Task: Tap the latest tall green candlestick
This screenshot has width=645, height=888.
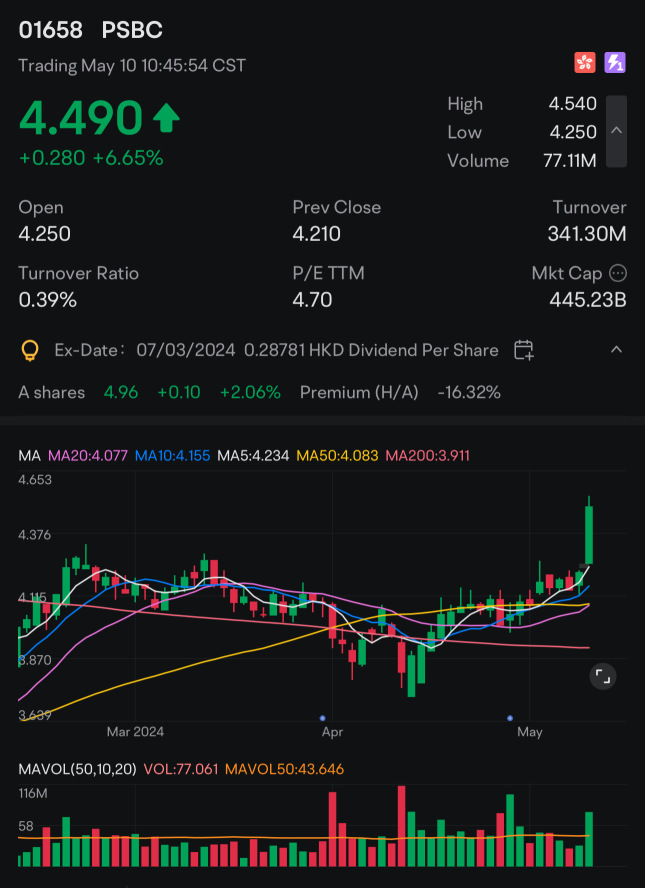Action: pos(589,530)
